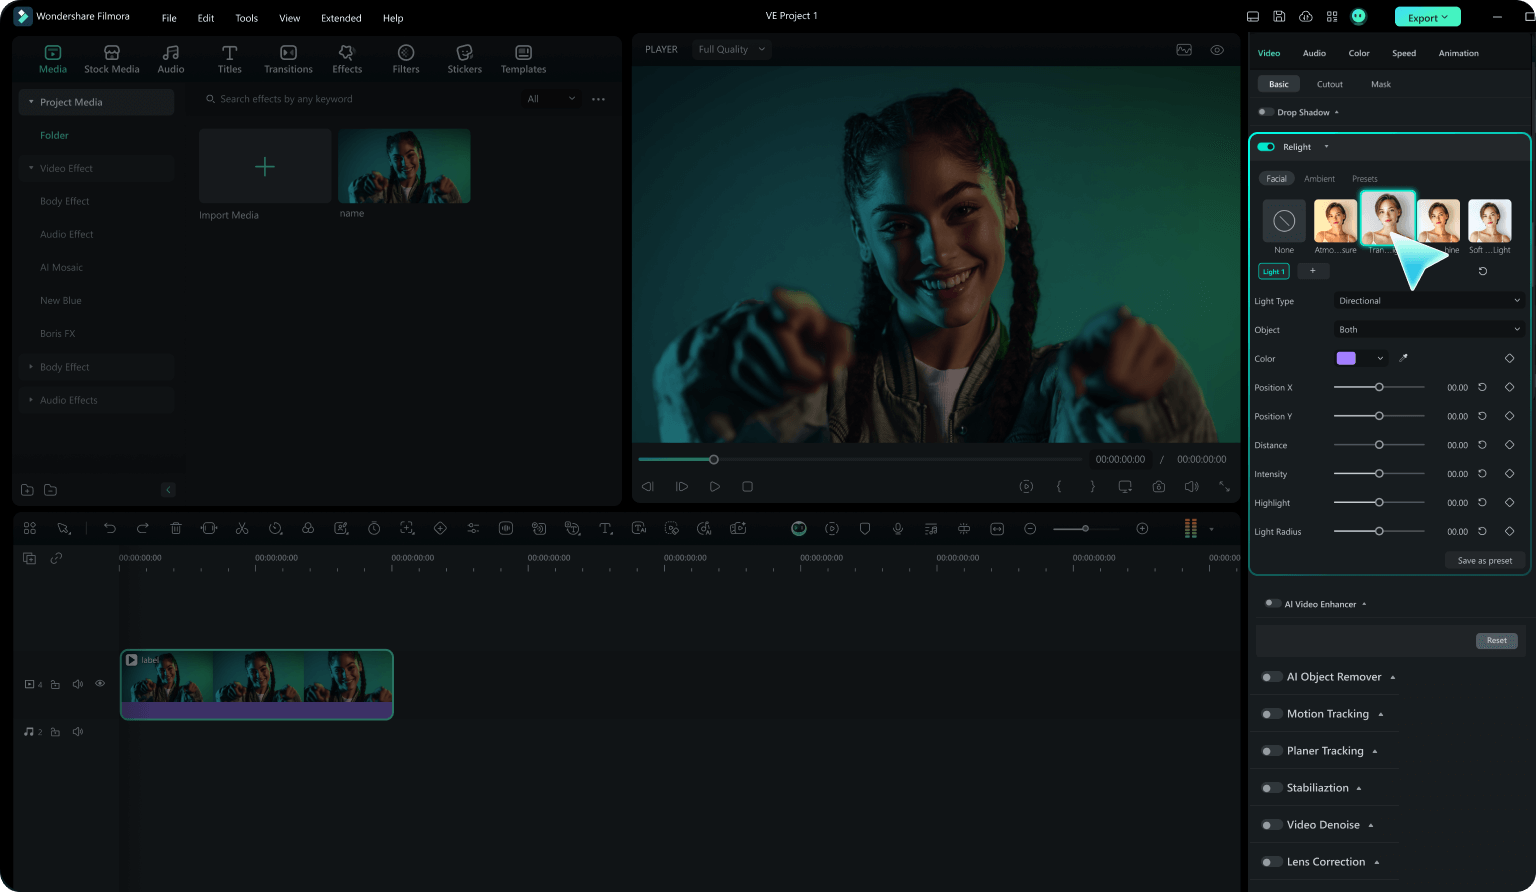Click the Distance slider handle

[x=1379, y=445]
